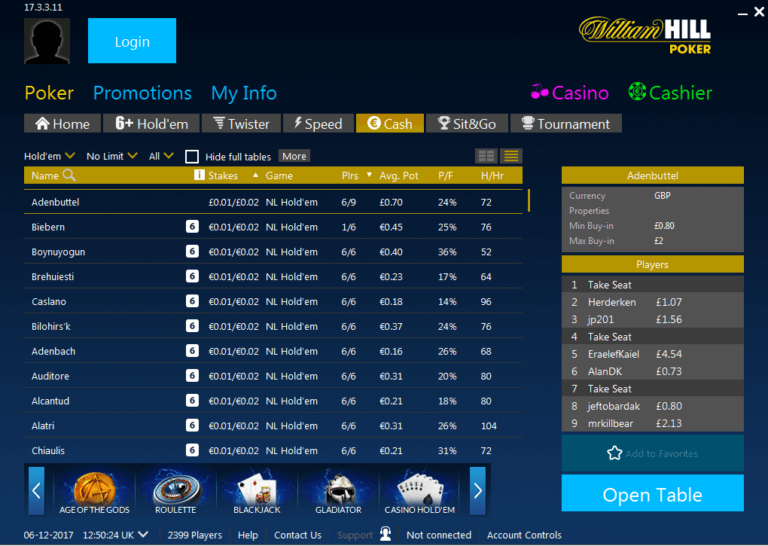Select the Chiaulis table row

(x=273, y=450)
